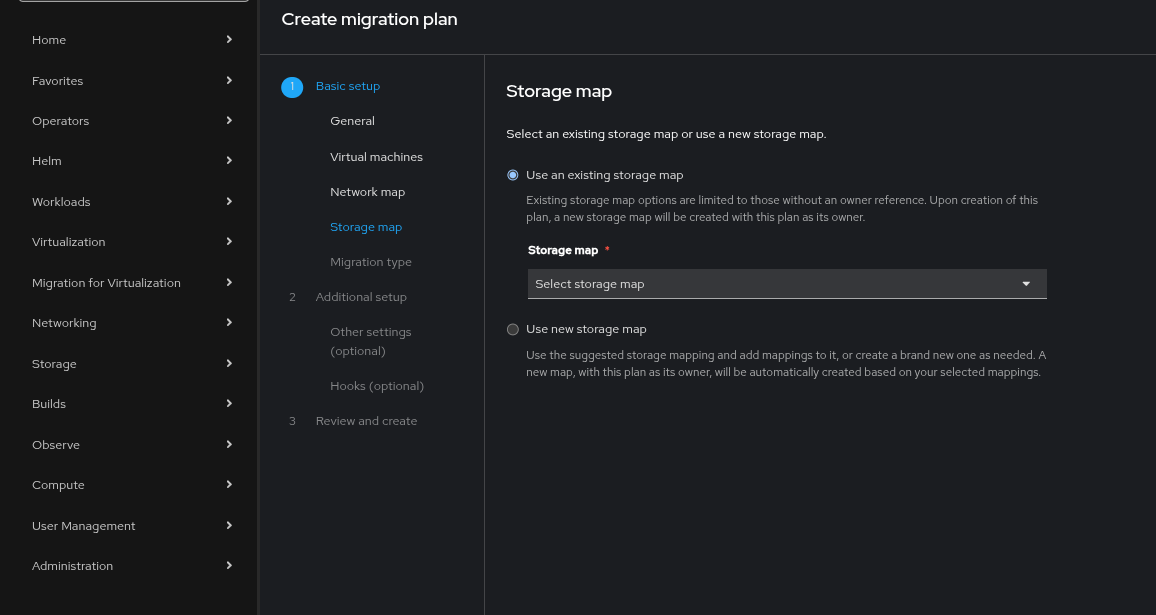
Task: Expand the Home navigation chevron
Action: tap(229, 40)
